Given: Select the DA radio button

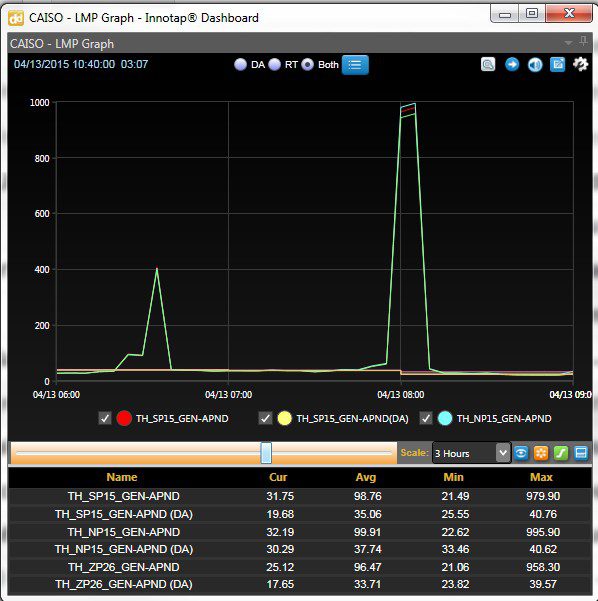Looking at the screenshot, I should pos(240,64).
